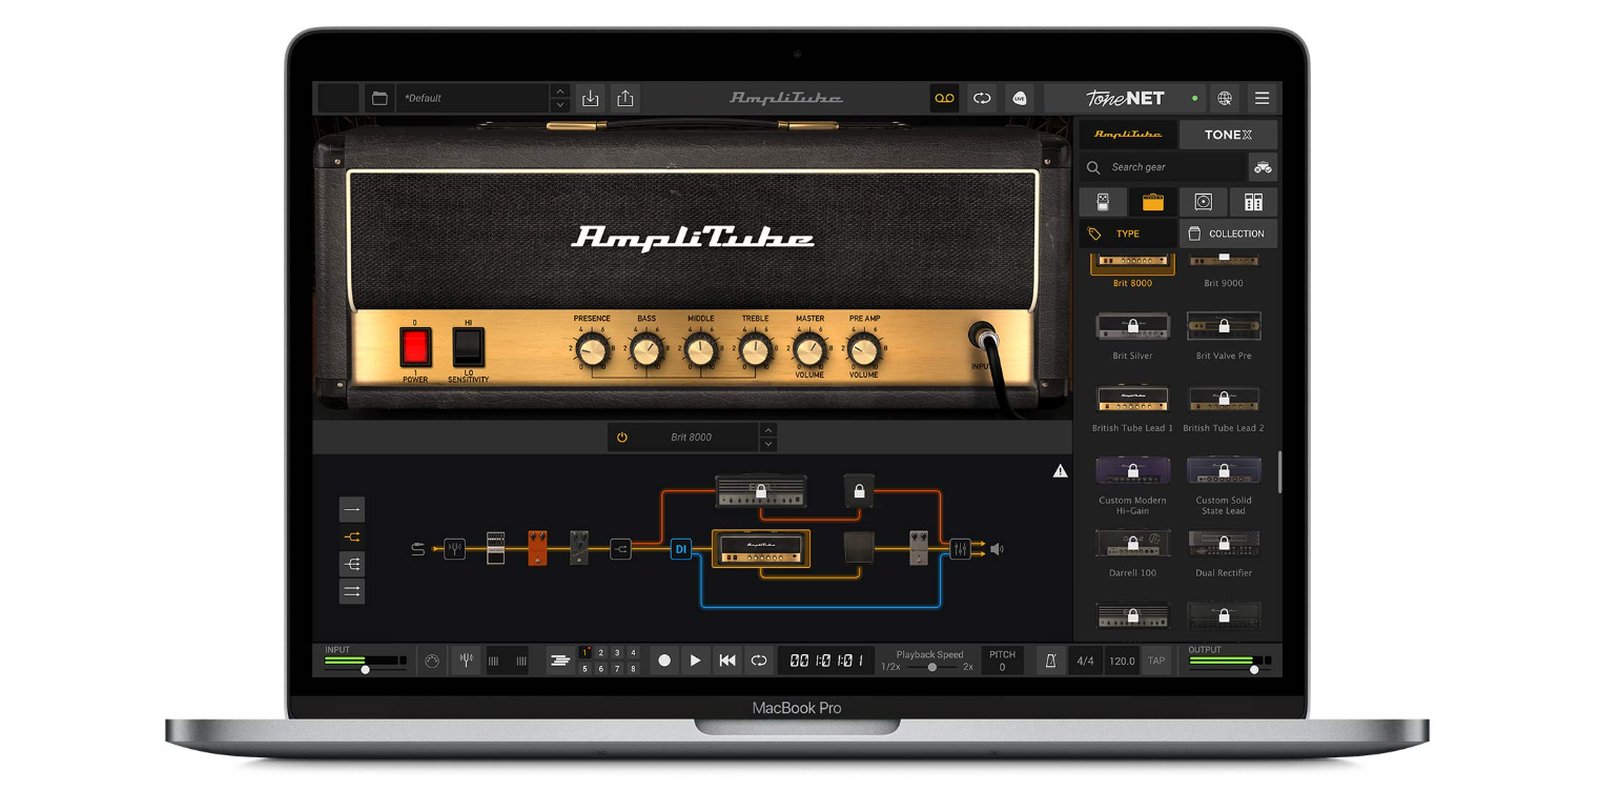
Task: Open the preset browser folder icon
Action: click(x=379, y=98)
